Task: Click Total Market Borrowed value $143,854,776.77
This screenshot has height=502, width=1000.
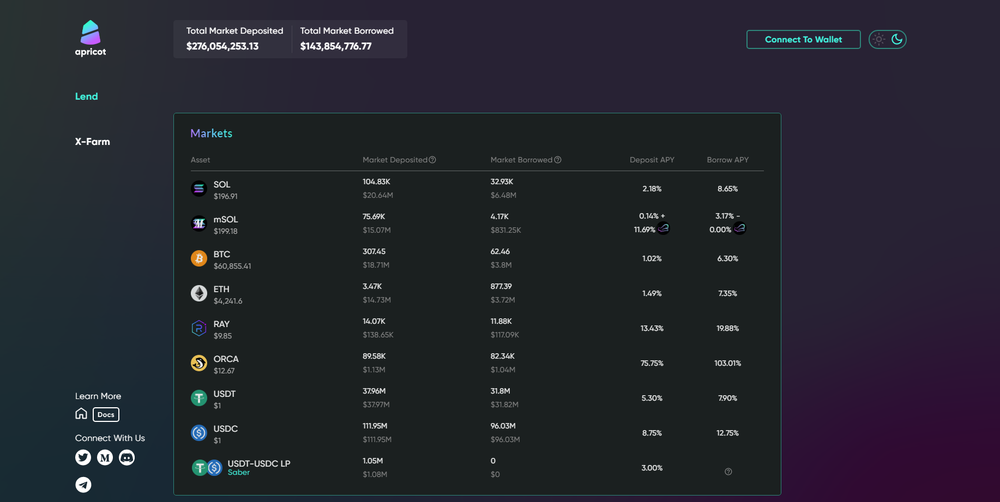Action: pyautogui.click(x=336, y=46)
